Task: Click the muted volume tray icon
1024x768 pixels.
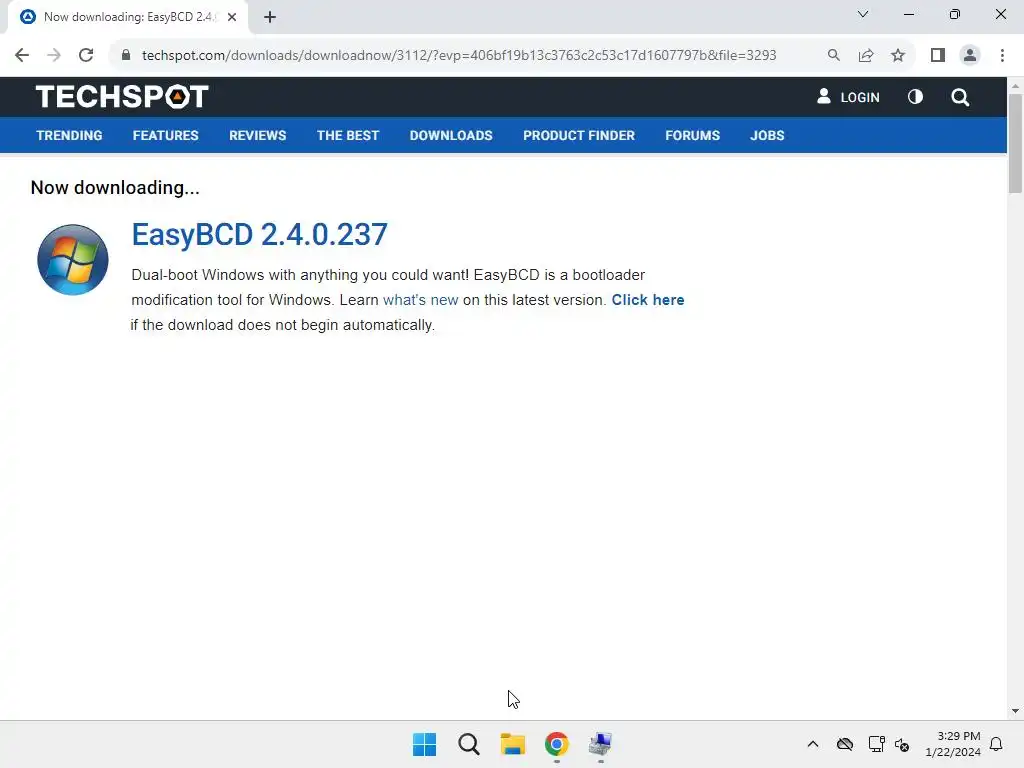Action: 902,744
